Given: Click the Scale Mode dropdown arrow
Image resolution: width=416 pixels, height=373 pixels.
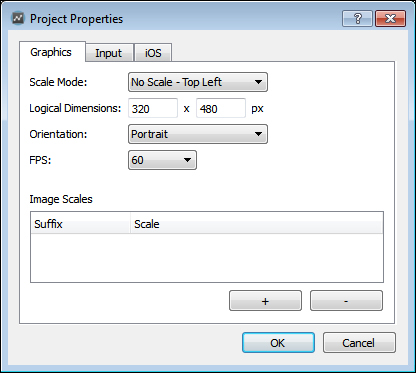Looking at the screenshot, I should tap(258, 82).
